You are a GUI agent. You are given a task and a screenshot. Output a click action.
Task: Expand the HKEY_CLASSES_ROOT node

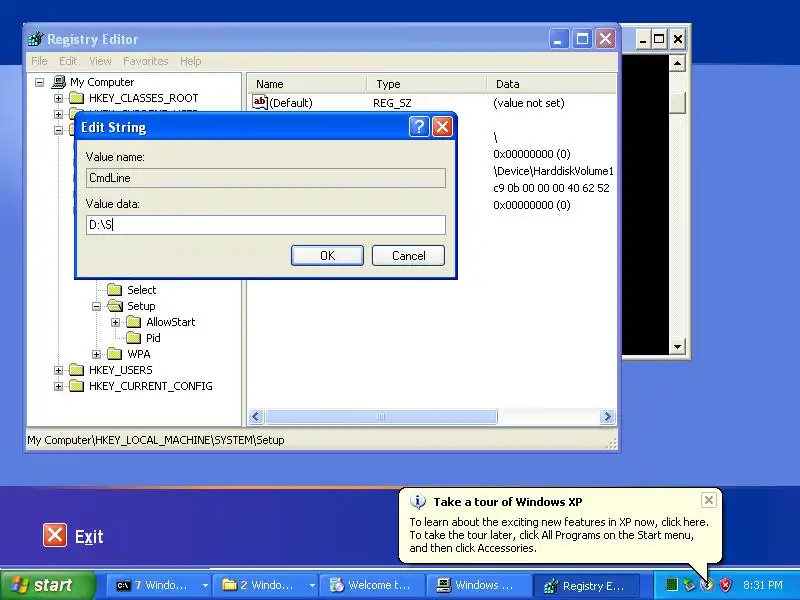coord(59,98)
